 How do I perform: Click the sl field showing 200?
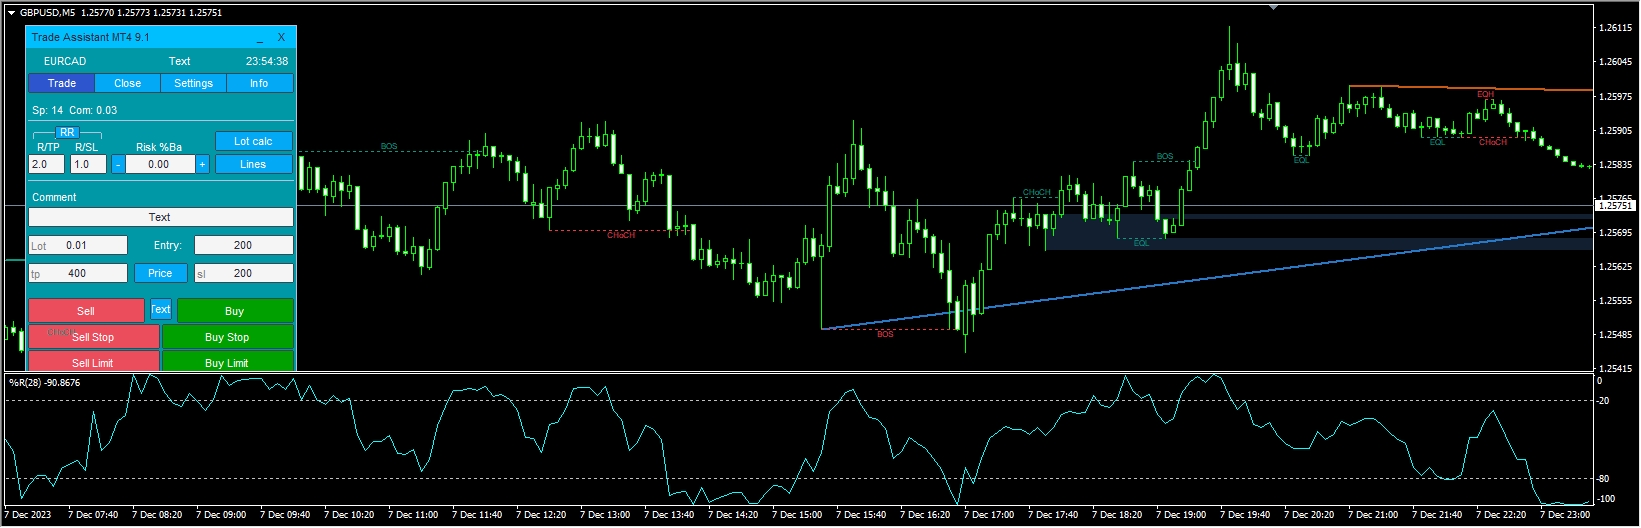tap(243, 273)
